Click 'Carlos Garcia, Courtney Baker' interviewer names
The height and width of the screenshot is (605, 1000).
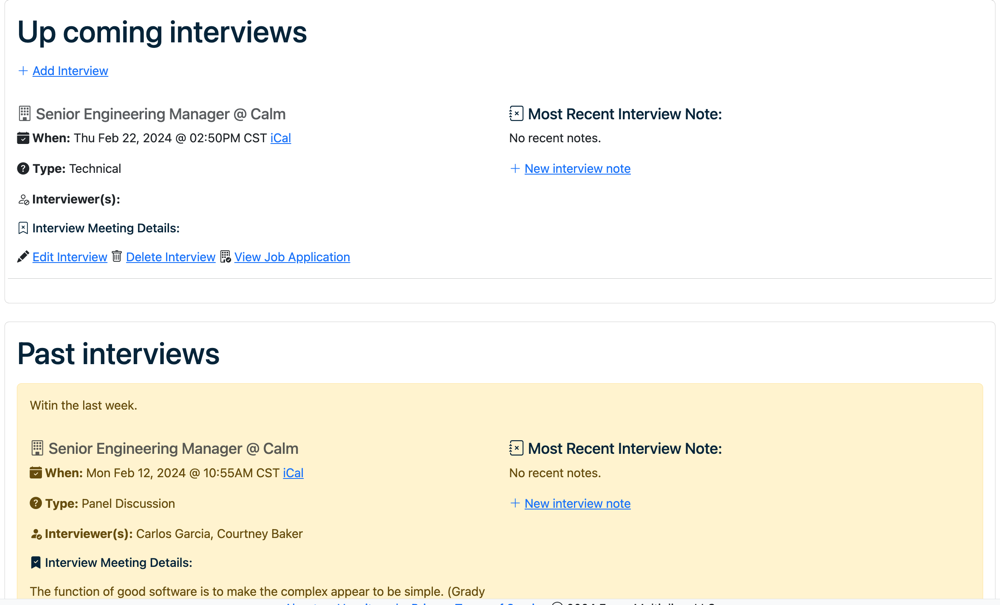pos(219,534)
